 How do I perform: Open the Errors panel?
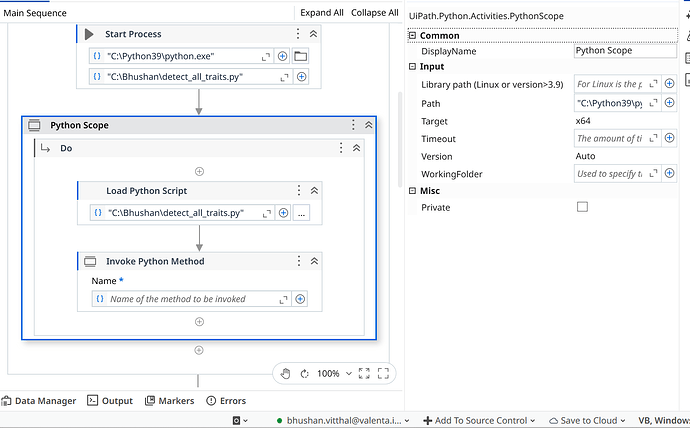pos(226,401)
